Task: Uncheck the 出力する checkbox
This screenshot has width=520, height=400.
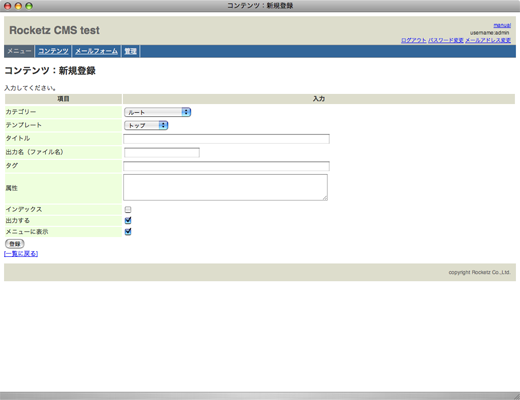Action: click(128, 220)
